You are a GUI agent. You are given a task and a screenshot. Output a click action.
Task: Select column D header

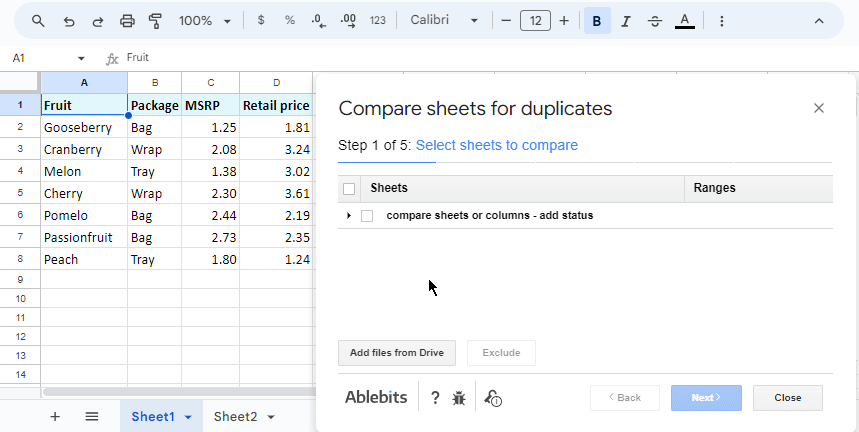(277, 83)
